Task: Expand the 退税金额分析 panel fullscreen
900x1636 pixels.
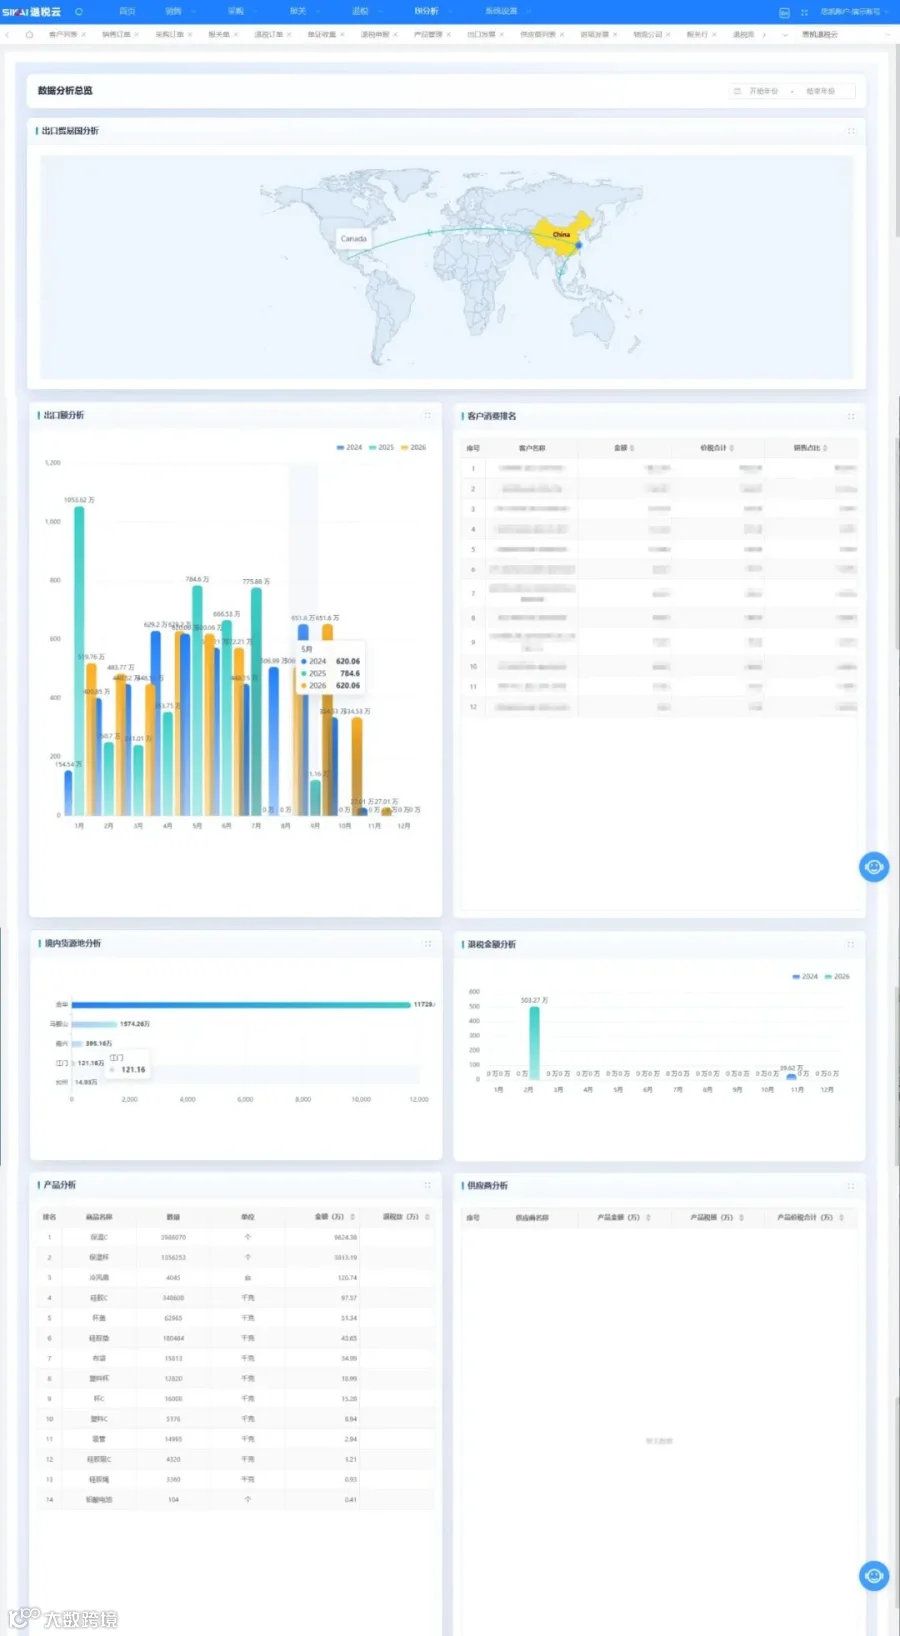Action: click(x=851, y=944)
